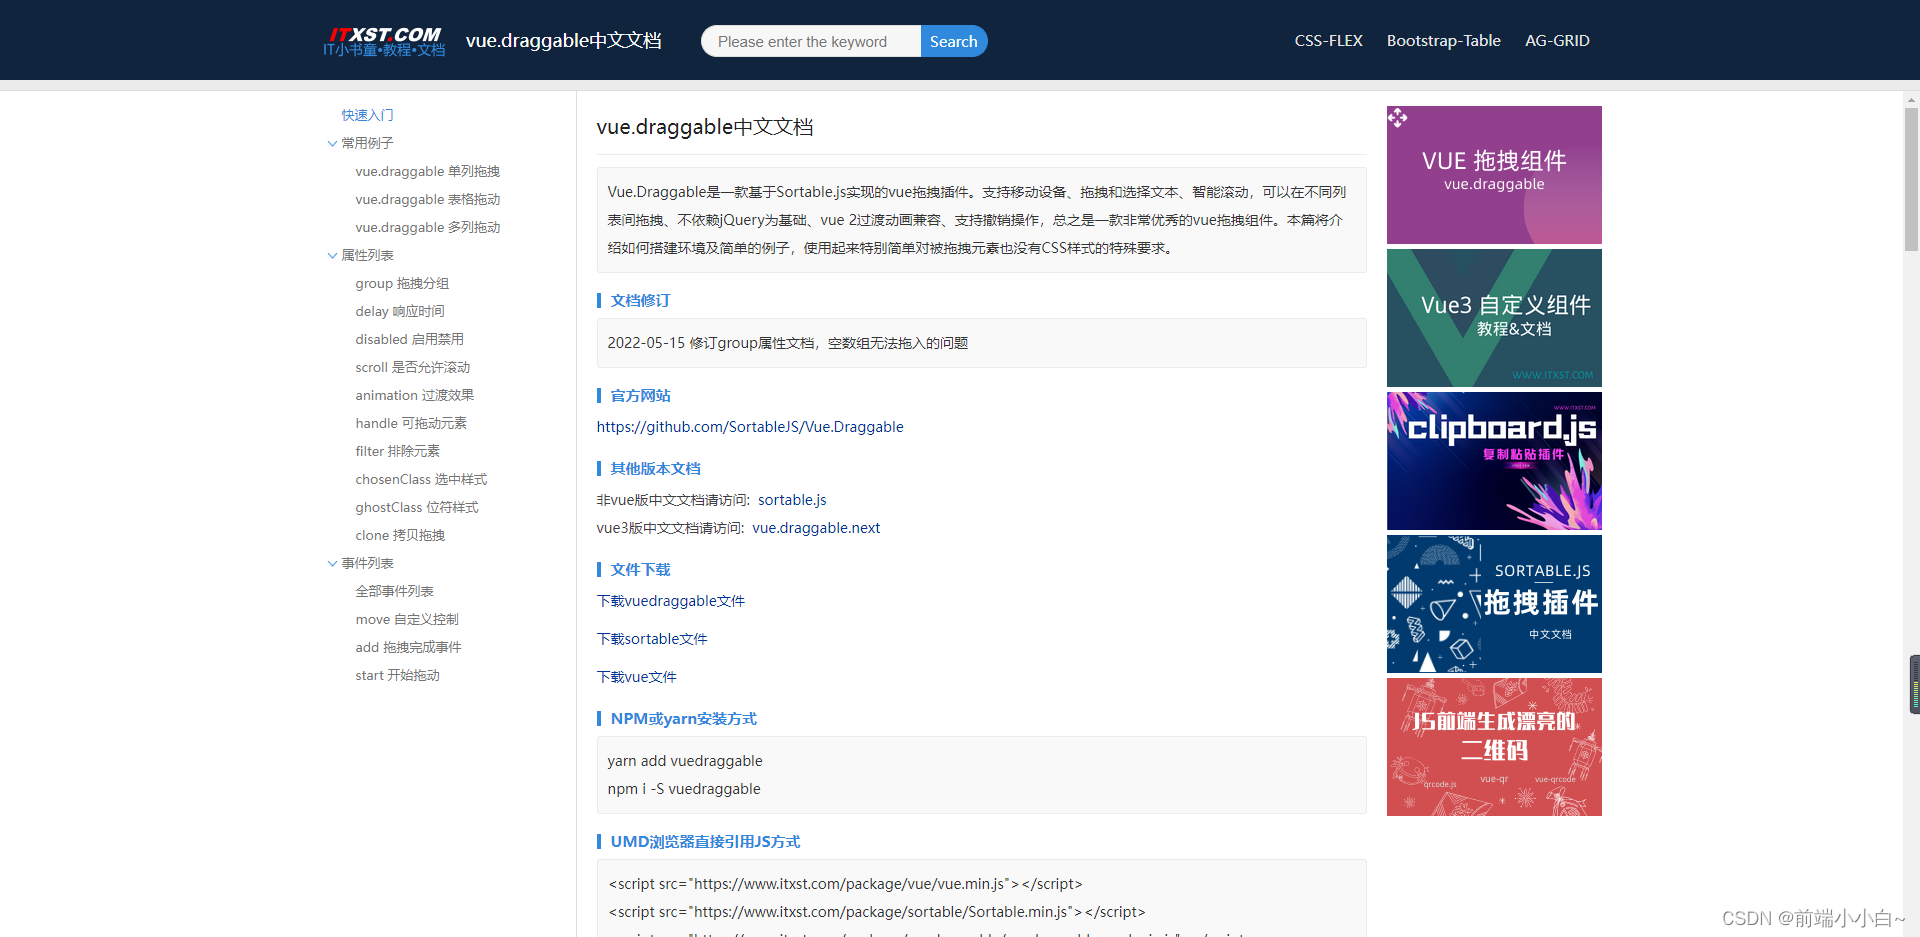The image size is (1920, 937).
Task: Open the clipboard.js banner ad
Action: pos(1493,461)
